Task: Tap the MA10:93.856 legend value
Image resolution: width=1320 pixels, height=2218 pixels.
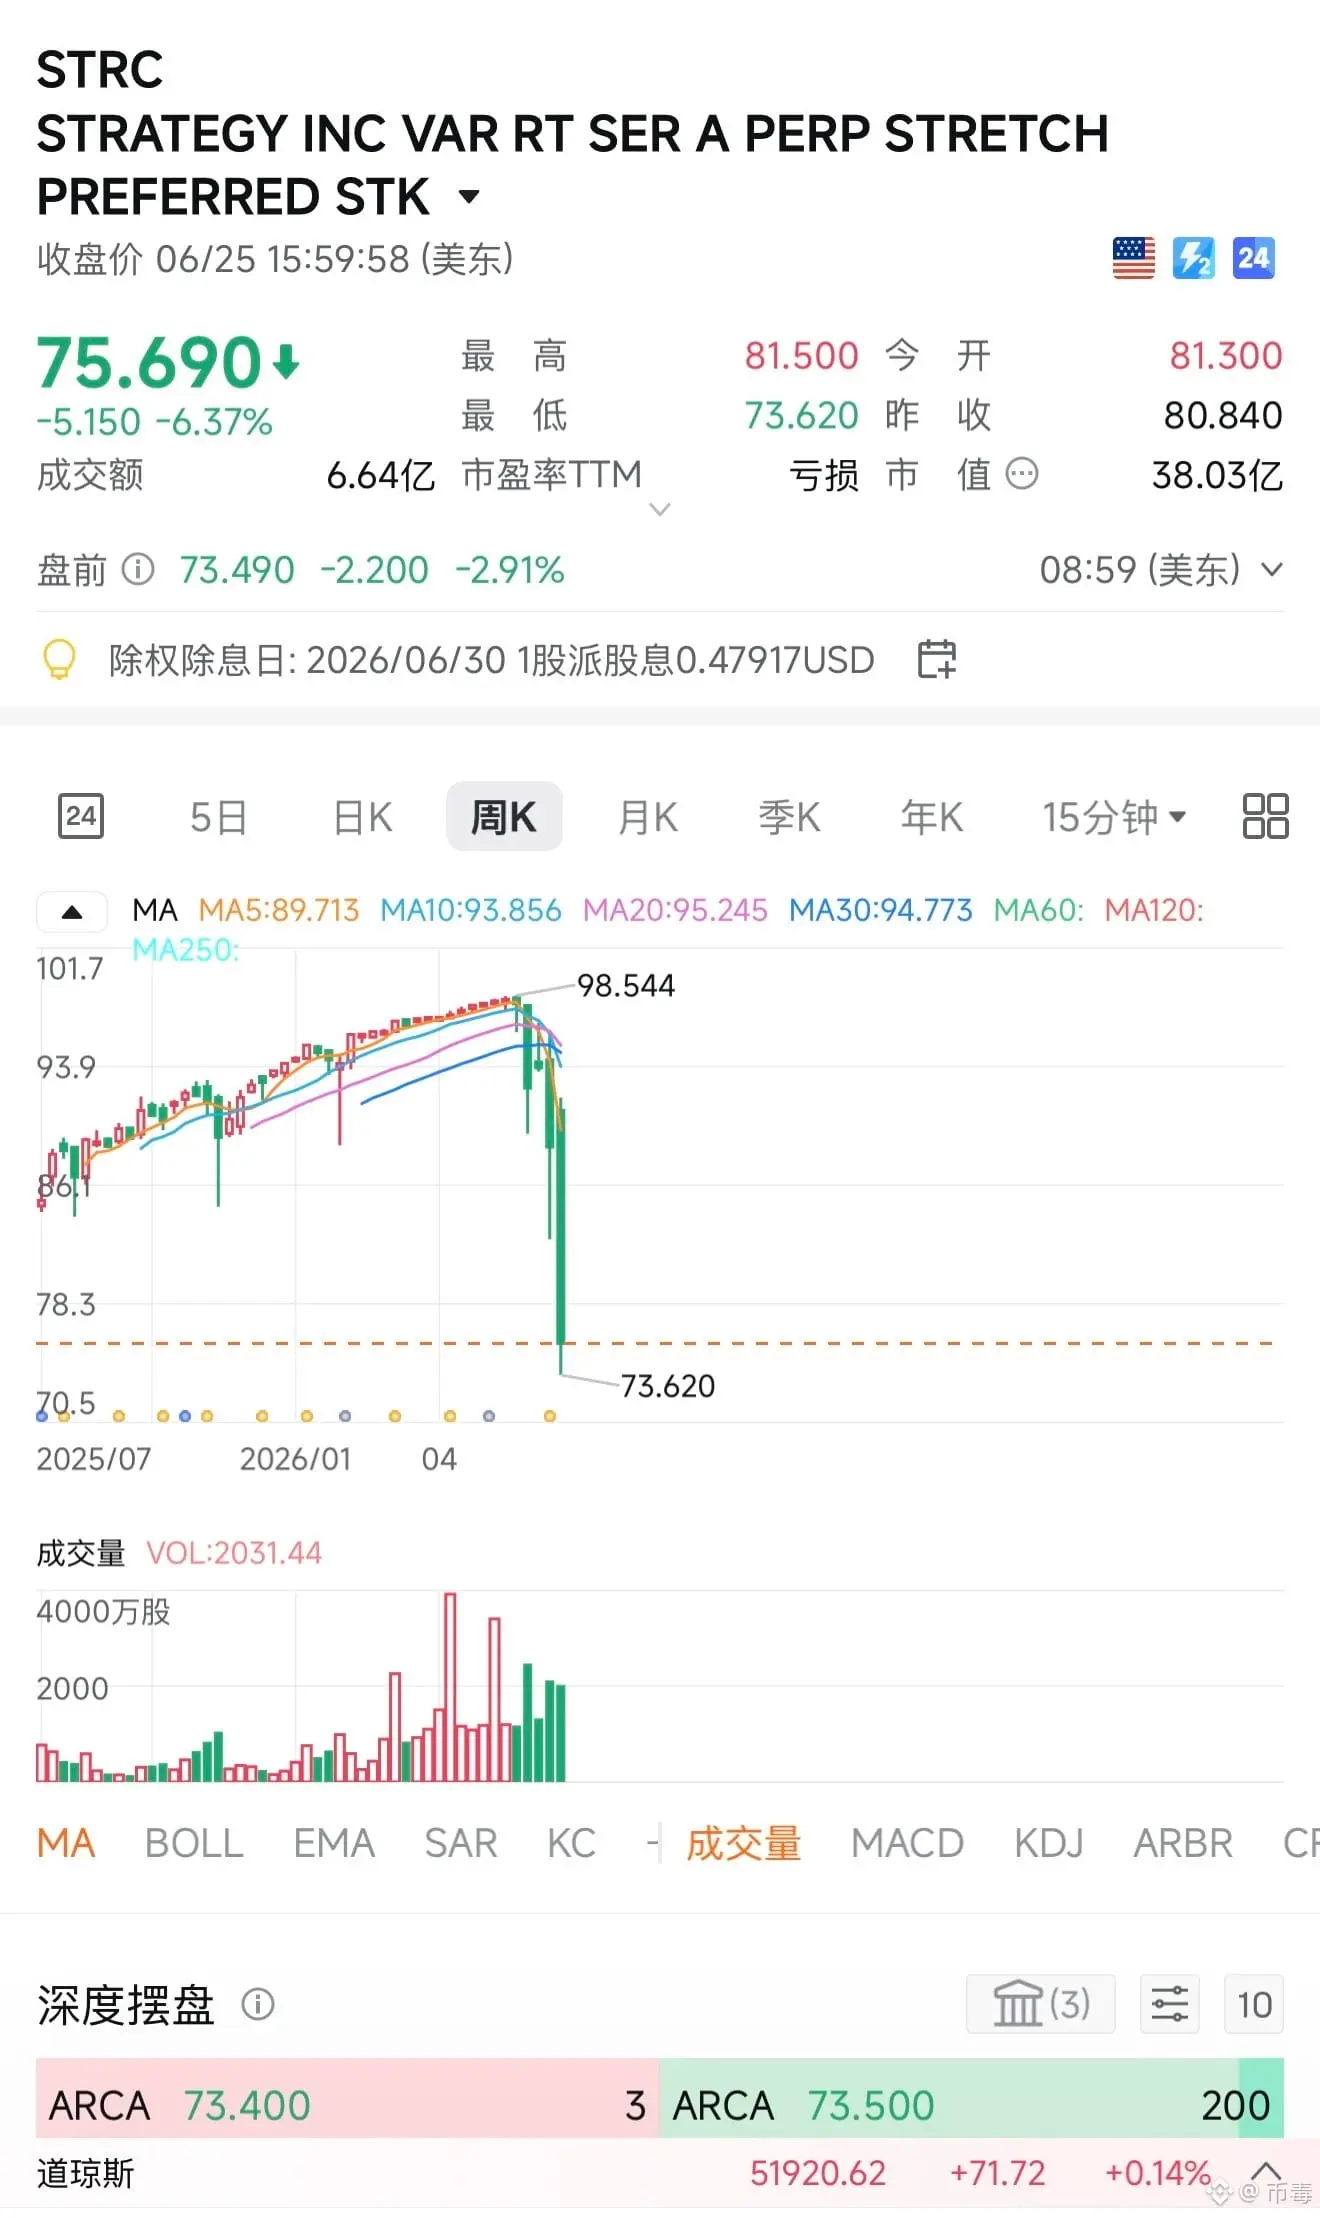Action: tap(471, 910)
